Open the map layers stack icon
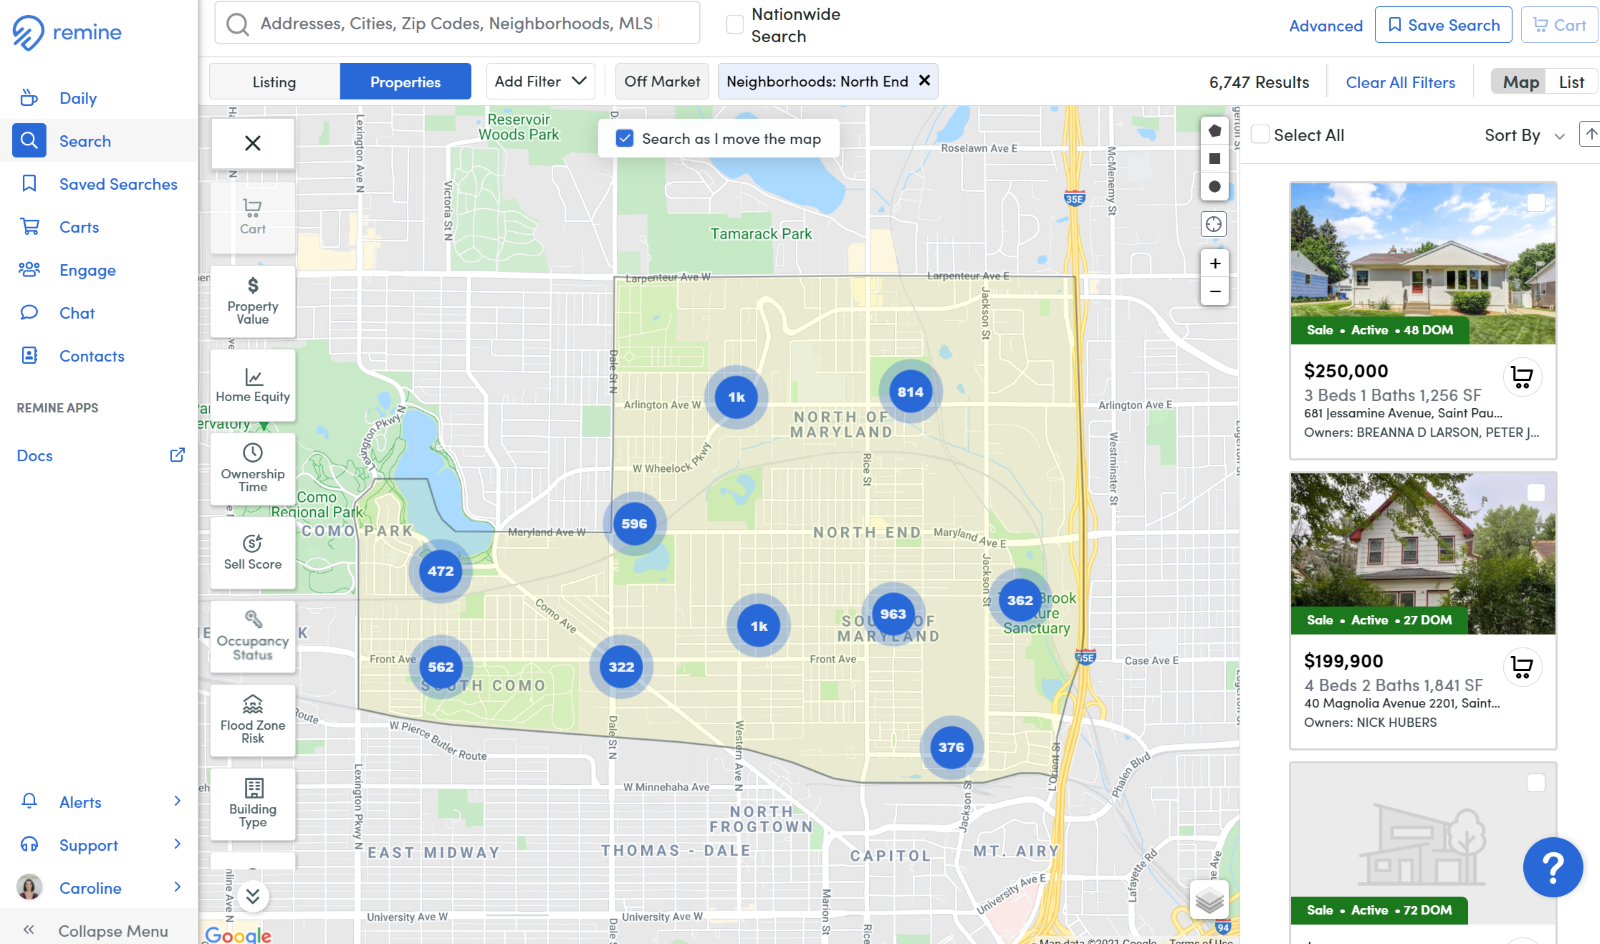 1210,901
